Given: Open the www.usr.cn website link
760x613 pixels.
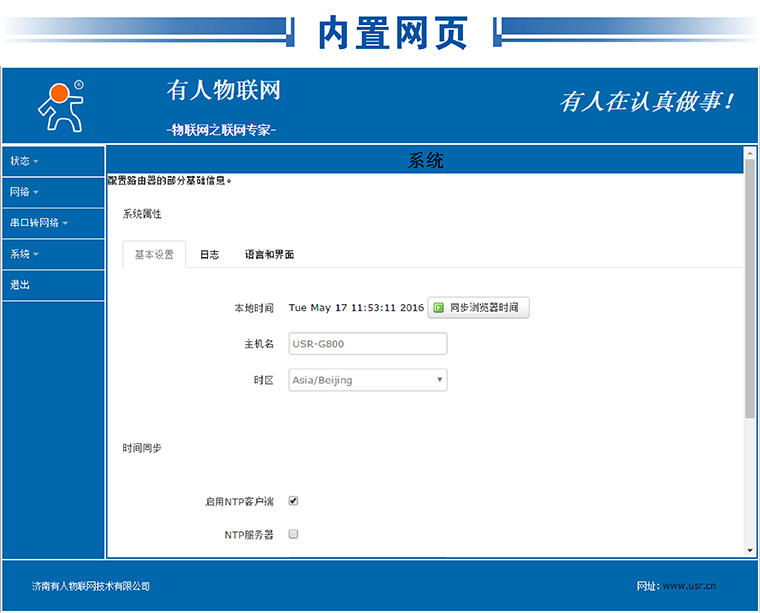Looking at the screenshot, I should (689, 586).
